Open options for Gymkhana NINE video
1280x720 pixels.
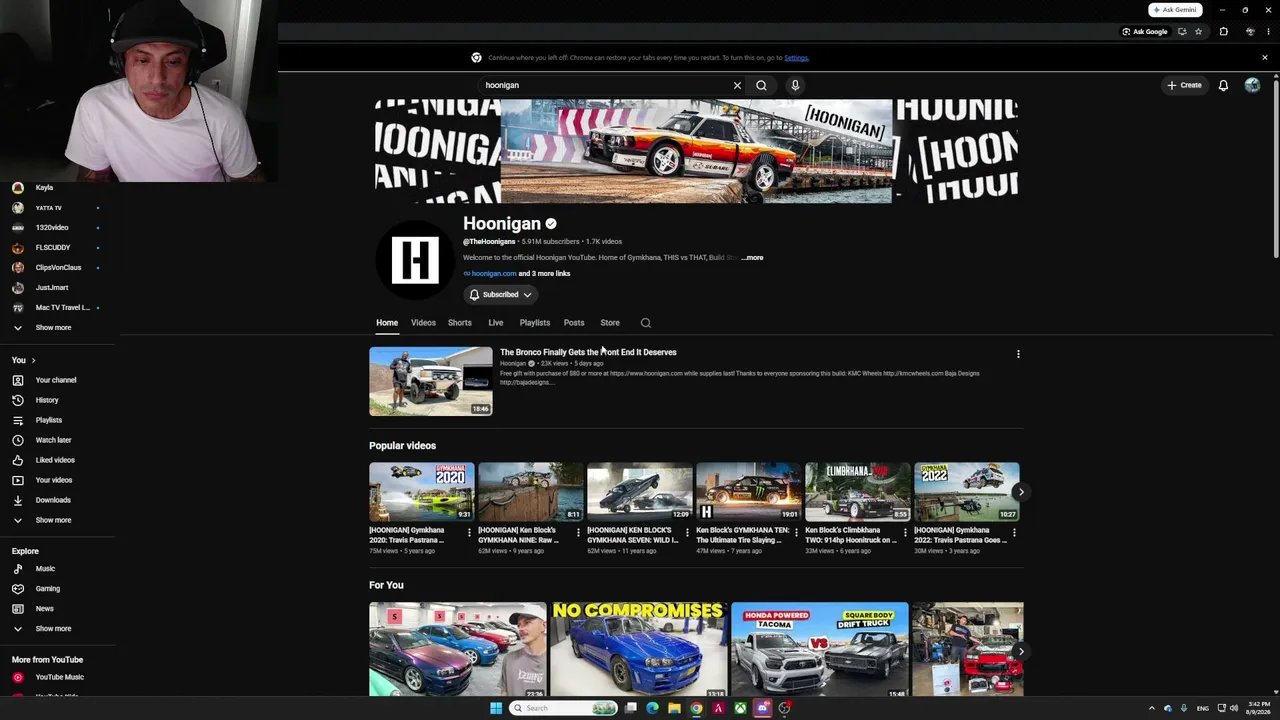click(x=578, y=533)
